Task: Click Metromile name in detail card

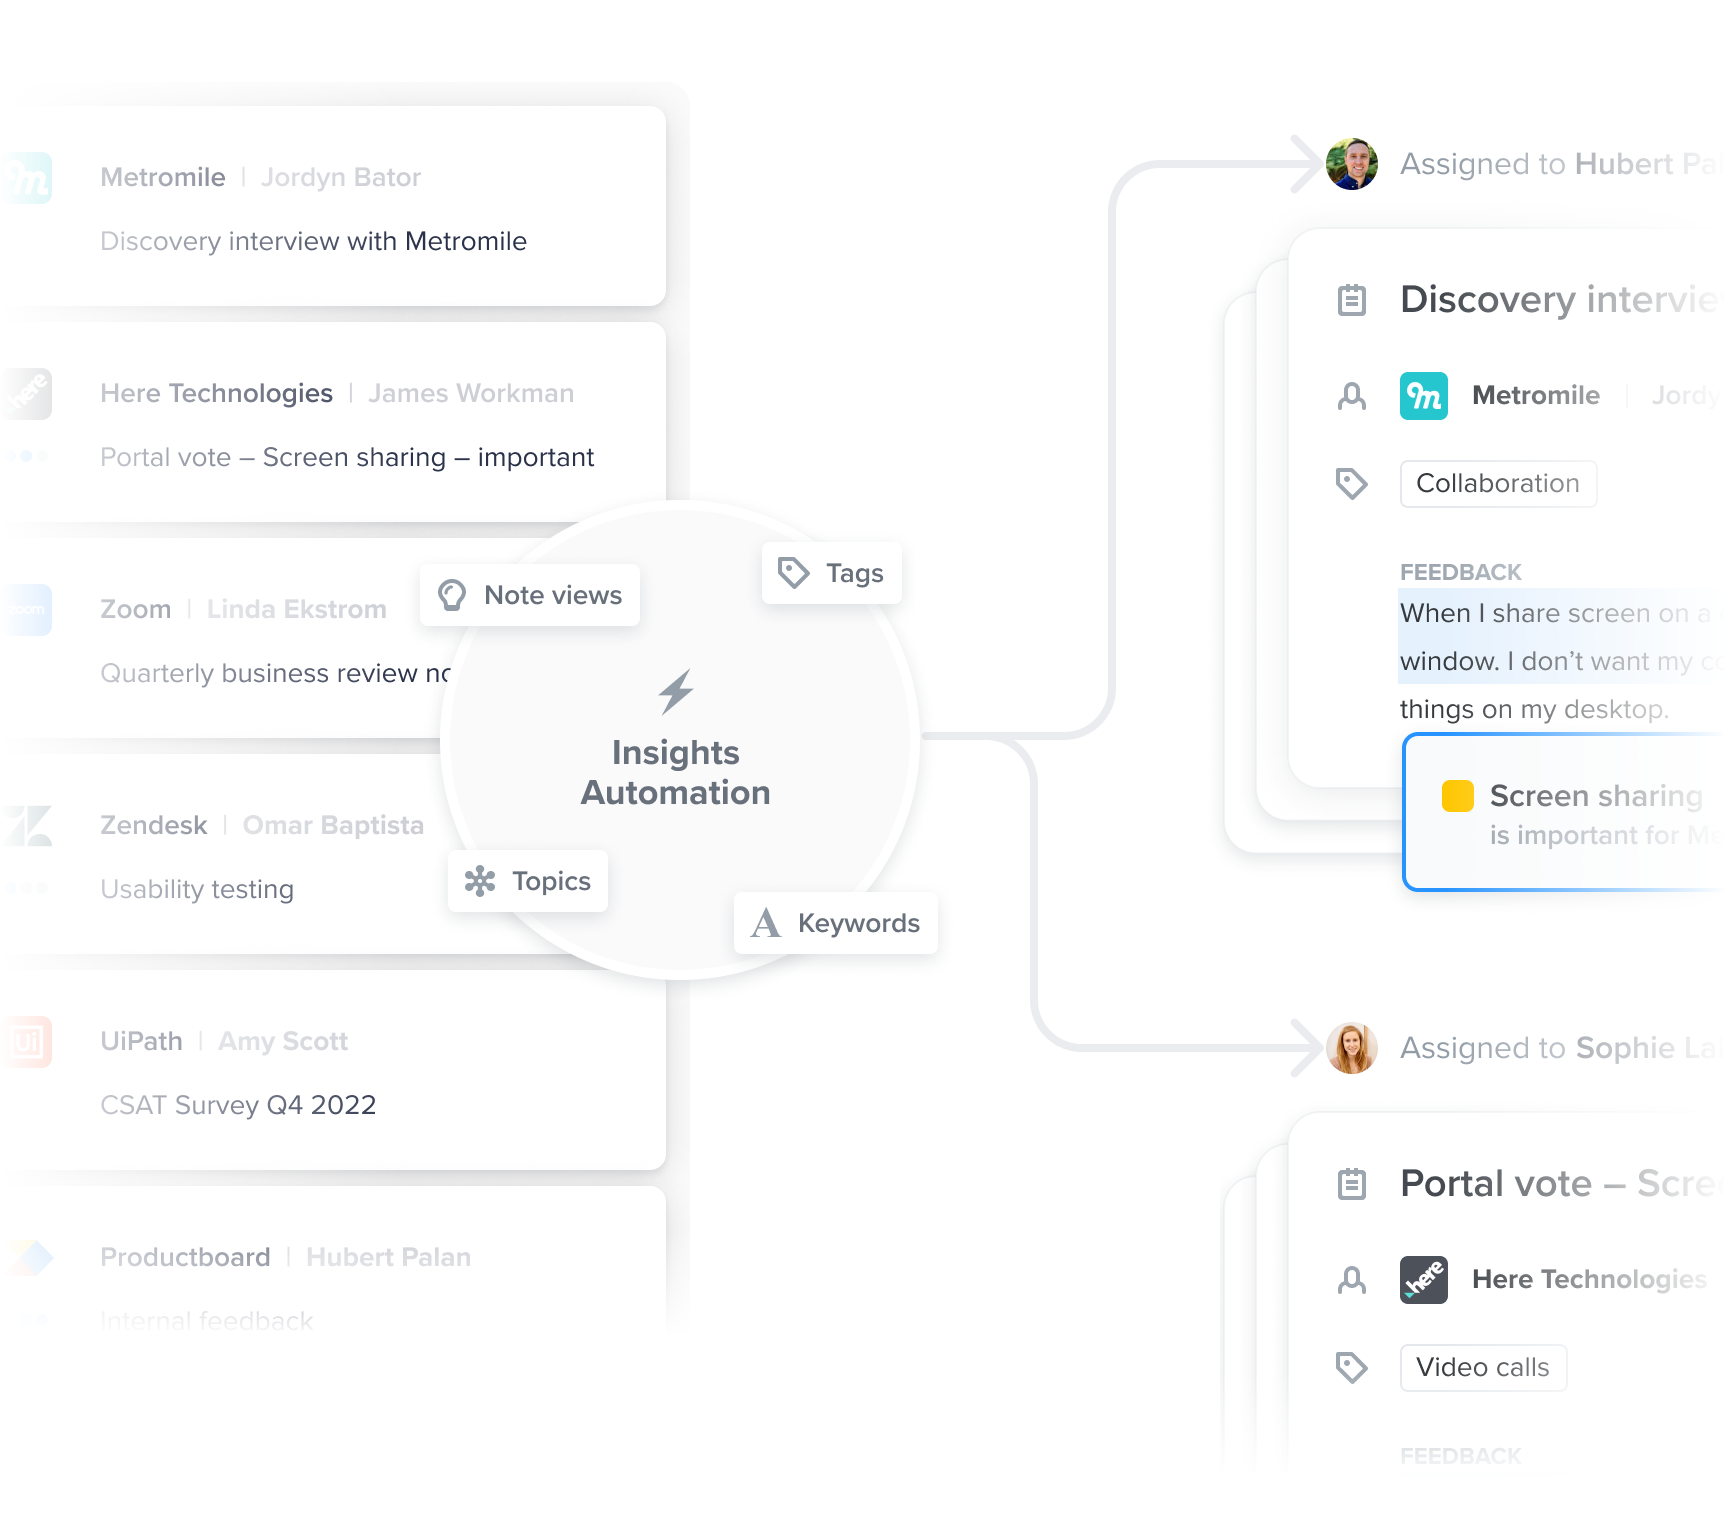Action: pyautogui.click(x=1536, y=396)
